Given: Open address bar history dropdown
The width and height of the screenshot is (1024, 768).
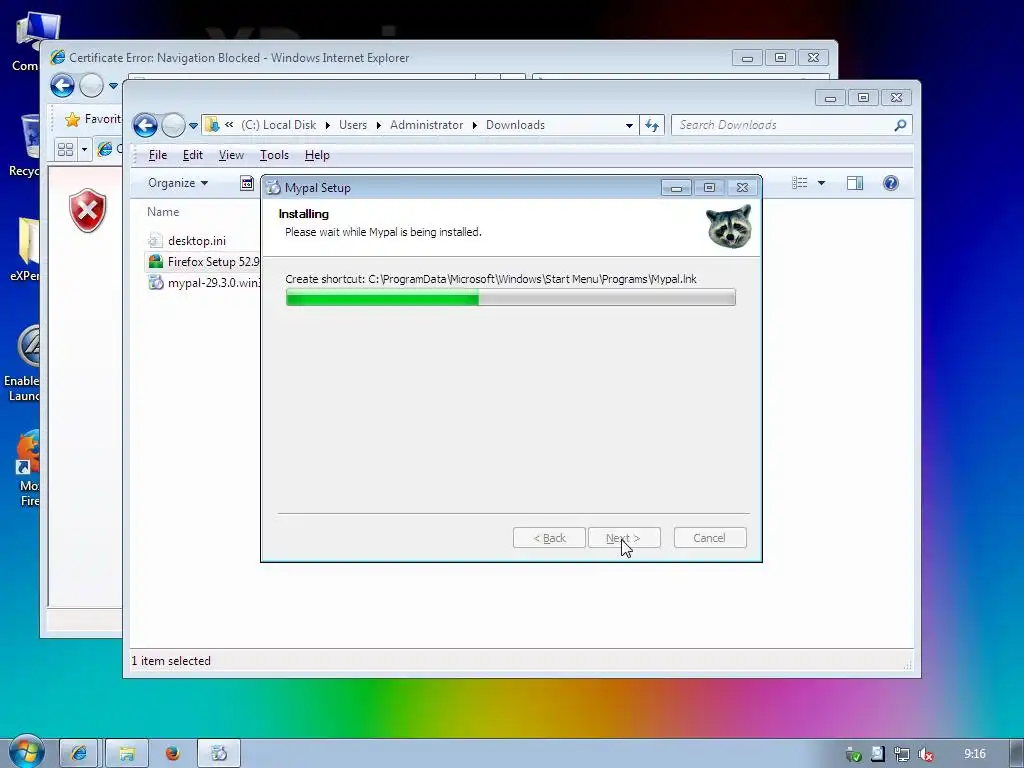Looking at the screenshot, I should [629, 125].
